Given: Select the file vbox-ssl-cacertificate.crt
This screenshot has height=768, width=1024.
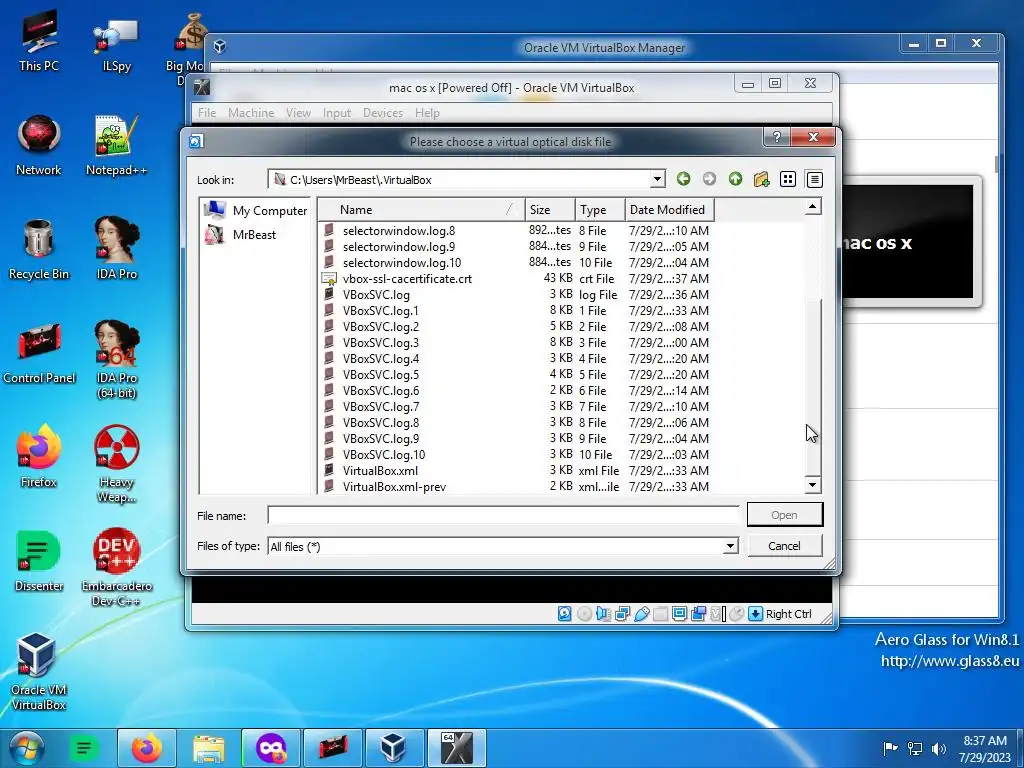Looking at the screenshot, I should tap(407, 279).
